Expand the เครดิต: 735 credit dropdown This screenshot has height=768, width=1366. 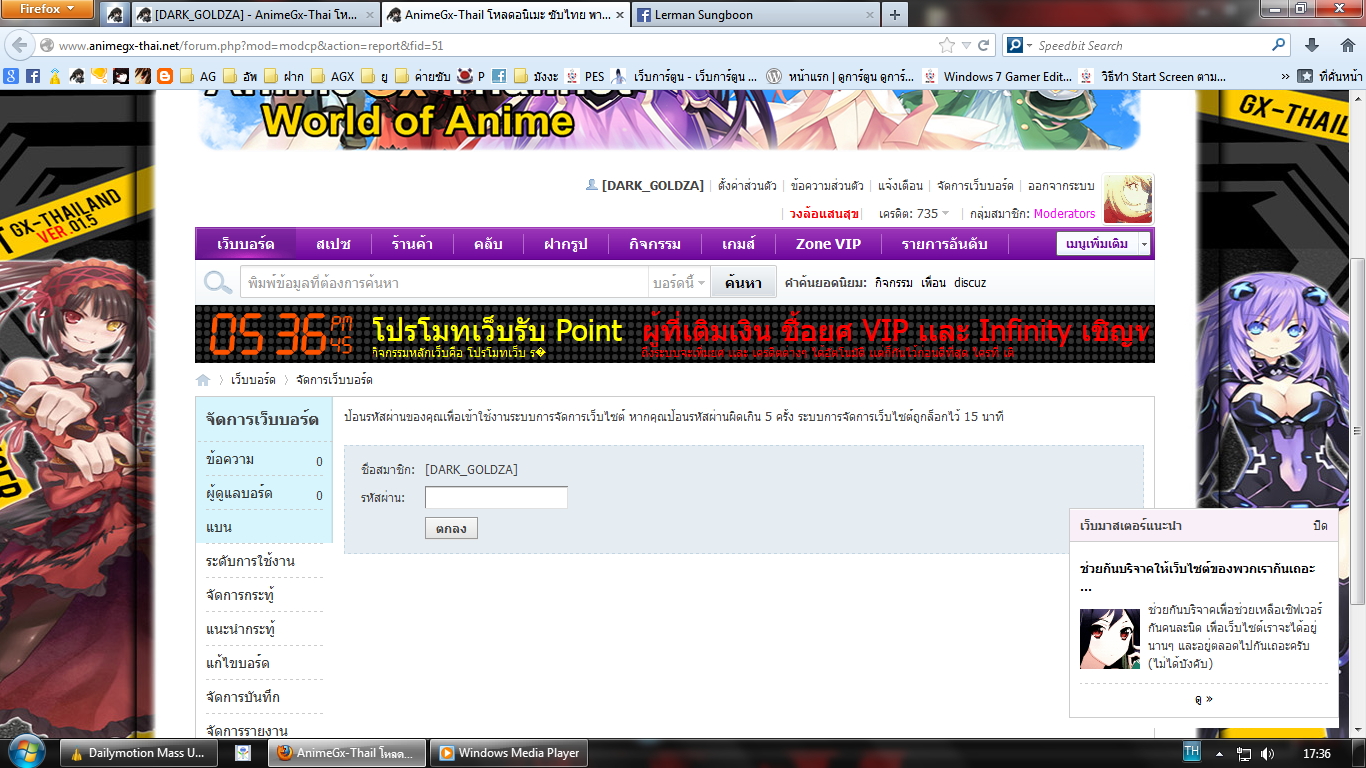pos(915,213)
